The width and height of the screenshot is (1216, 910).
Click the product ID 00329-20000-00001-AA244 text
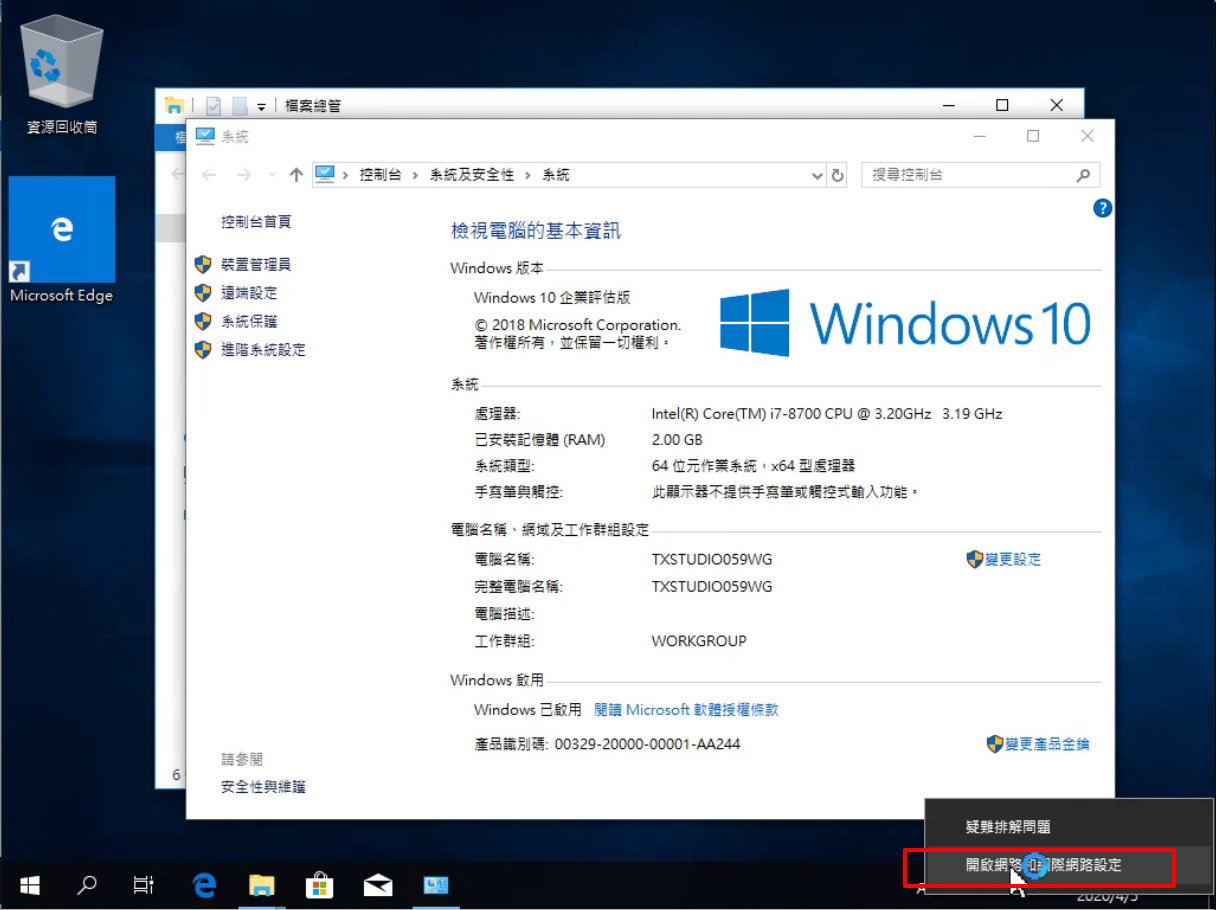click(x=647, y=744)
